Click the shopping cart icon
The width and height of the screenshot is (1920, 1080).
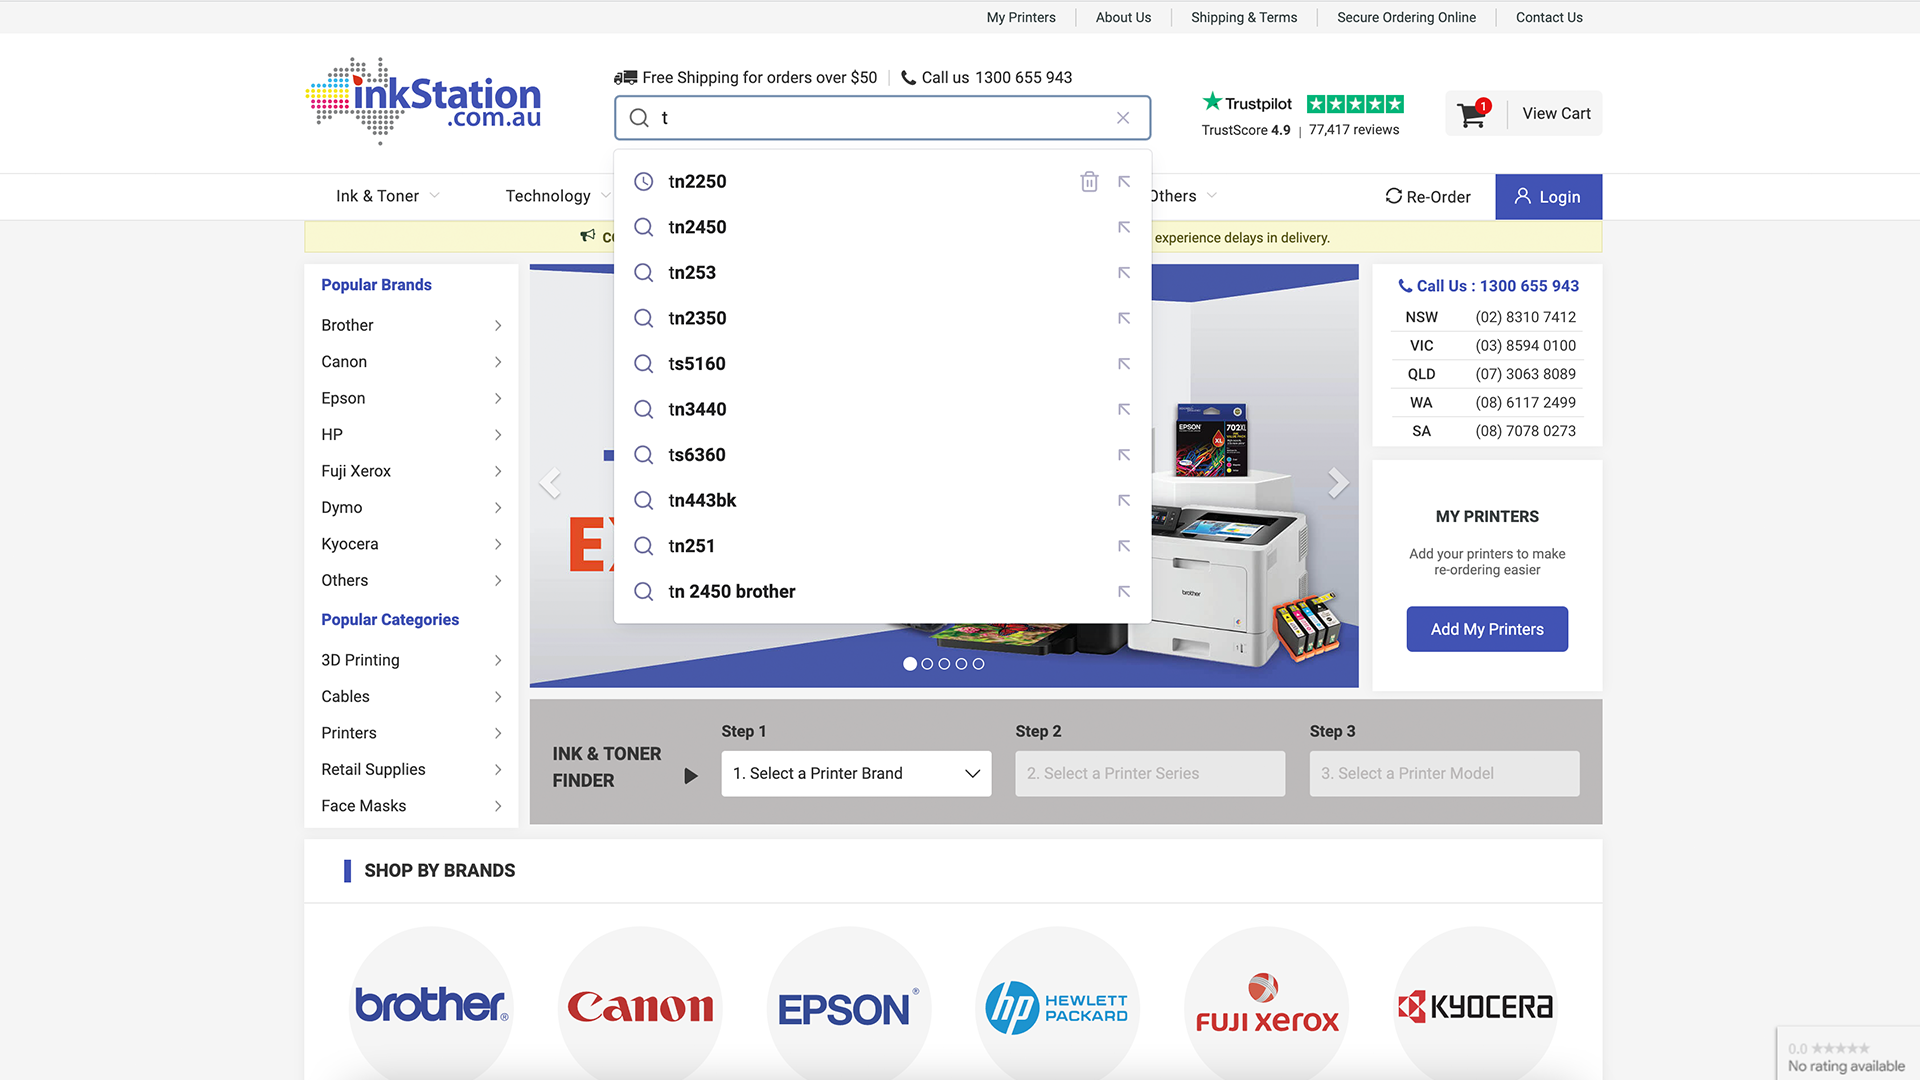[x=1472, y=114]
